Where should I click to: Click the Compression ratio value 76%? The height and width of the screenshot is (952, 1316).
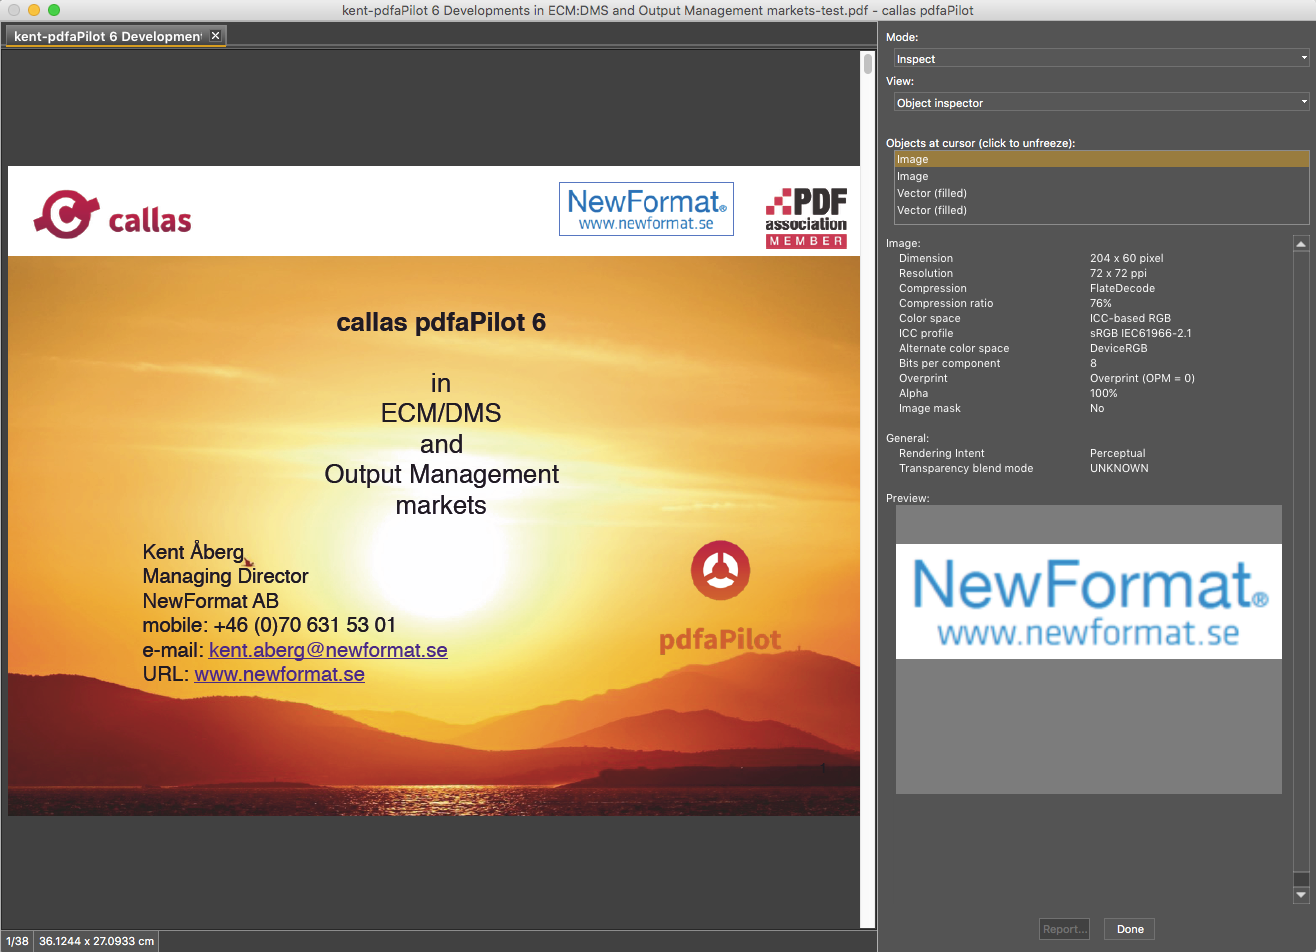(1100, 303)
